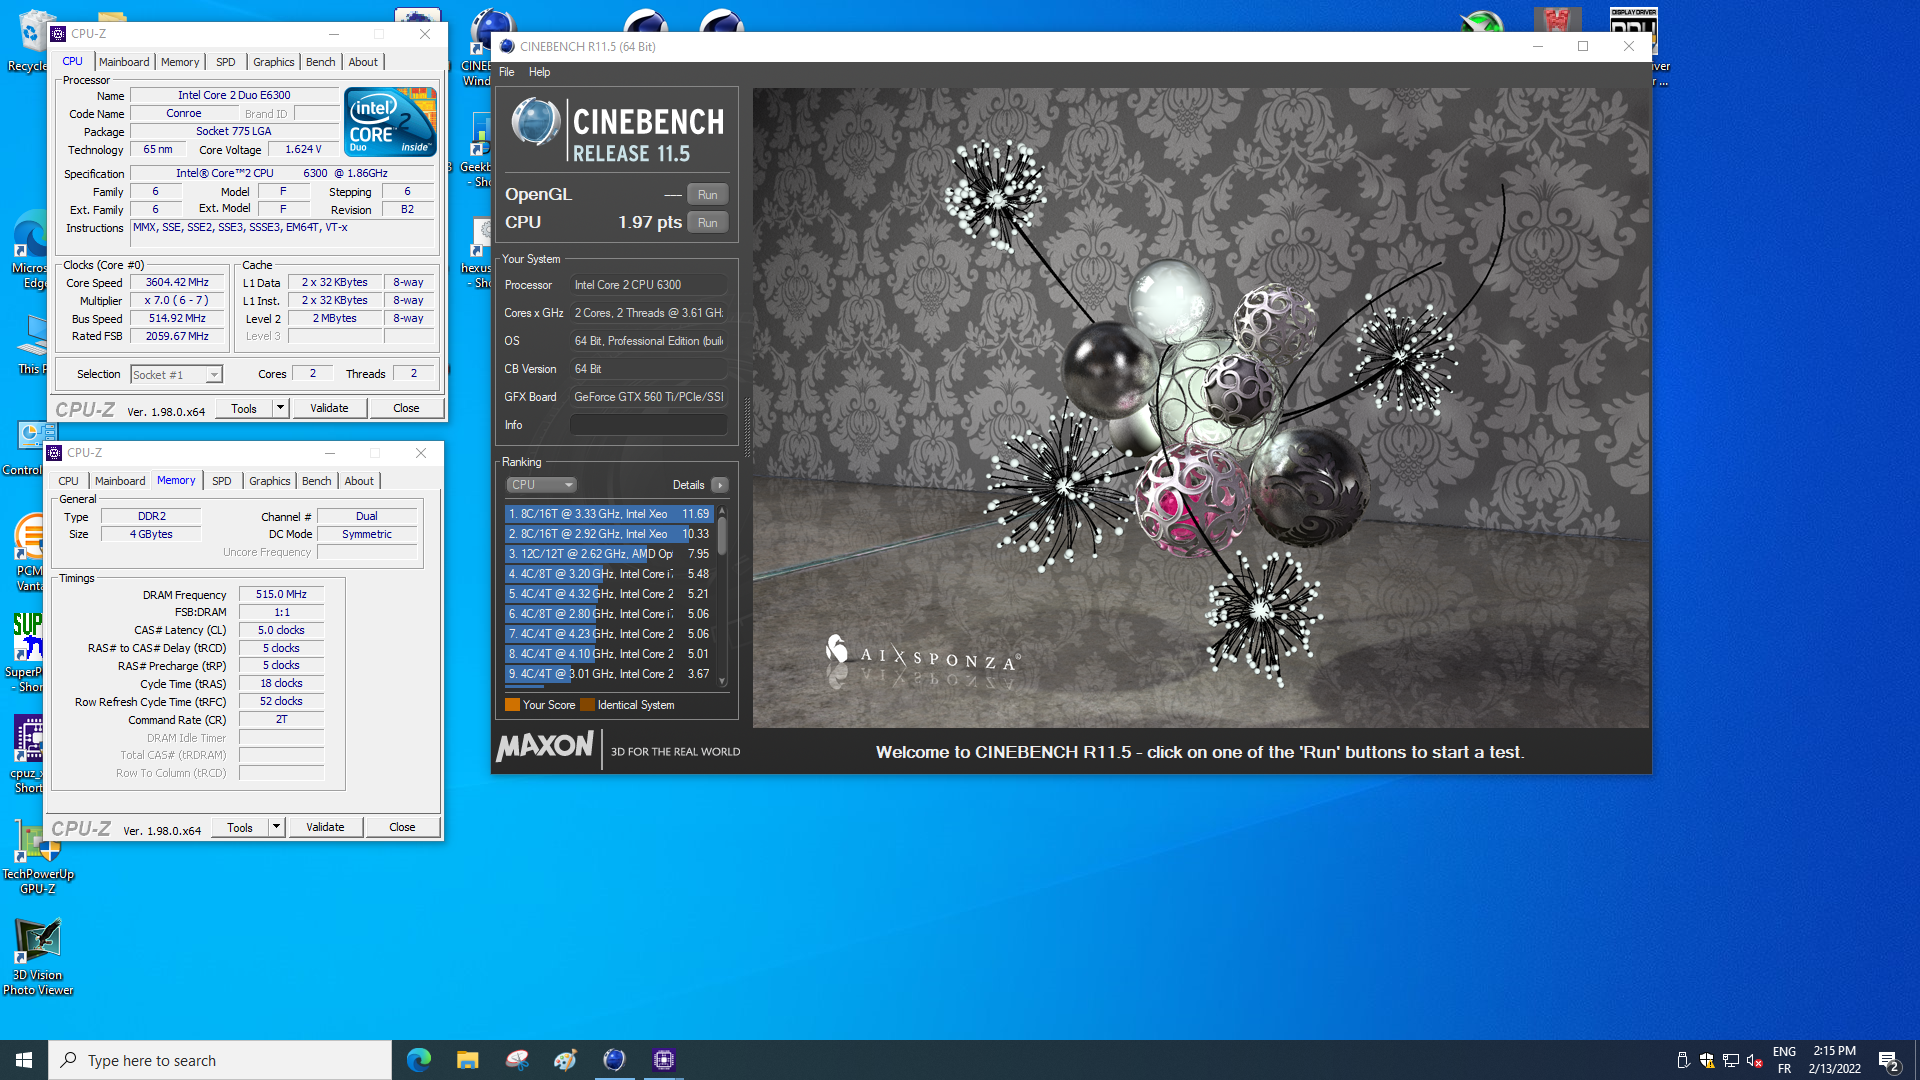
Task: Click Validate in bottom CPU-Z window
Action: pyautogui.click(x=325, y=828)
